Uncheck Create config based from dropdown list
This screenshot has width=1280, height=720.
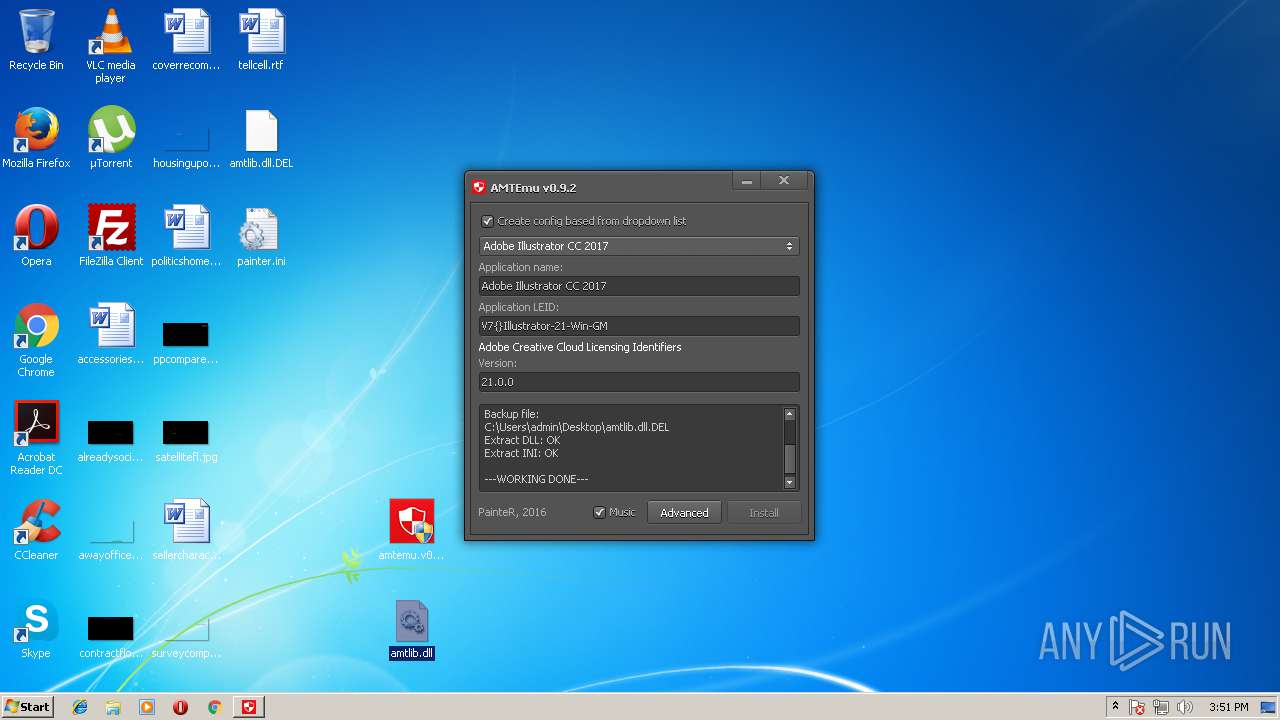tap(487, 221)
